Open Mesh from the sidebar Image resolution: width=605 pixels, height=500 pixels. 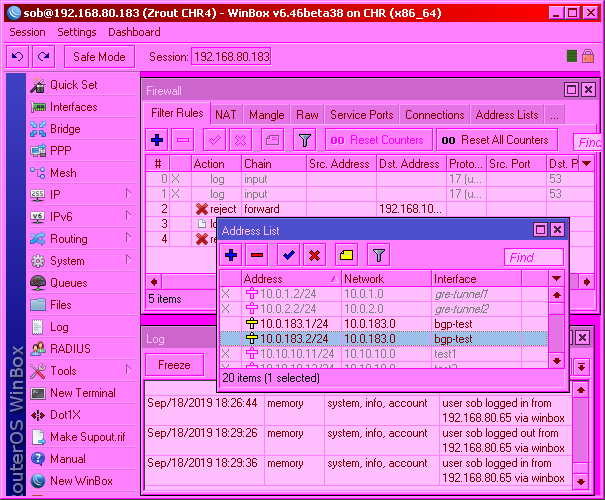pos(83,173)
